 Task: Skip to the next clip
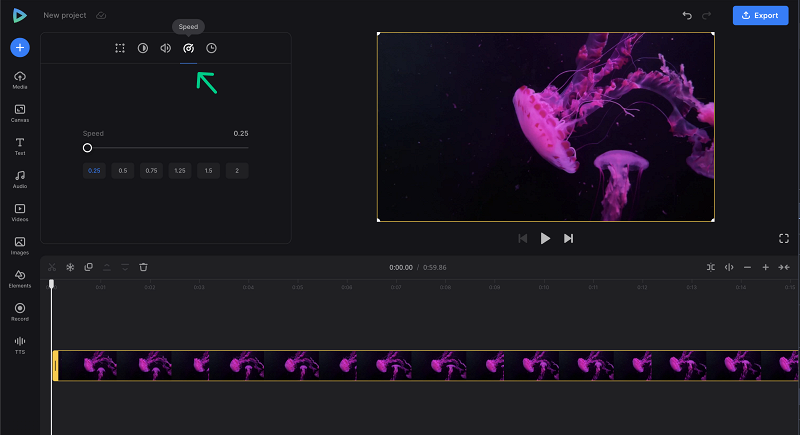click(x=568, y=238)
